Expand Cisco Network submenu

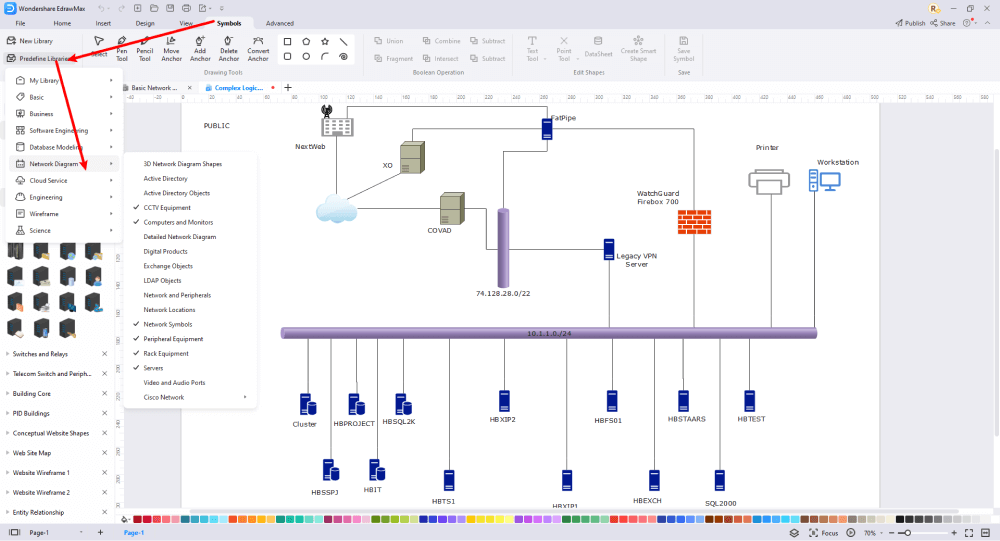click(x=191, y=397)
